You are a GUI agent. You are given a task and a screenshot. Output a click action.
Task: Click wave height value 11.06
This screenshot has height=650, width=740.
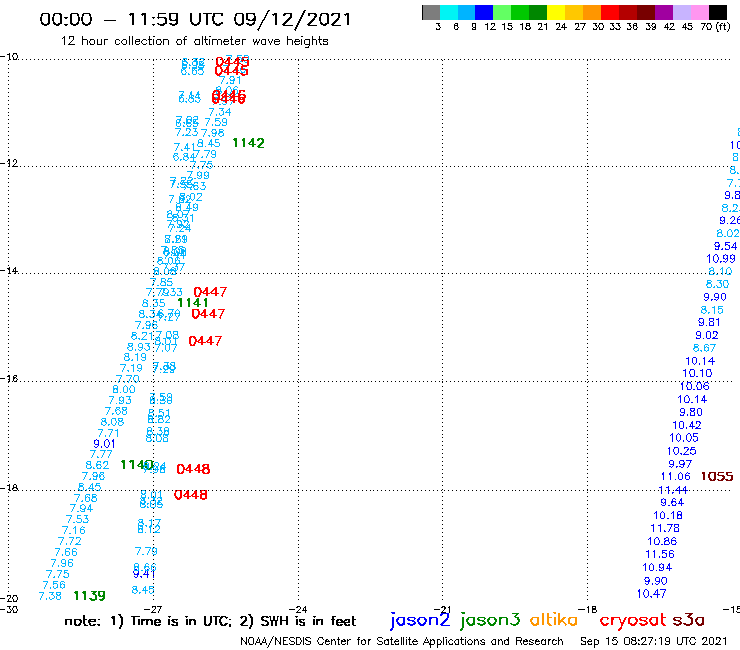tap(675, 477)
